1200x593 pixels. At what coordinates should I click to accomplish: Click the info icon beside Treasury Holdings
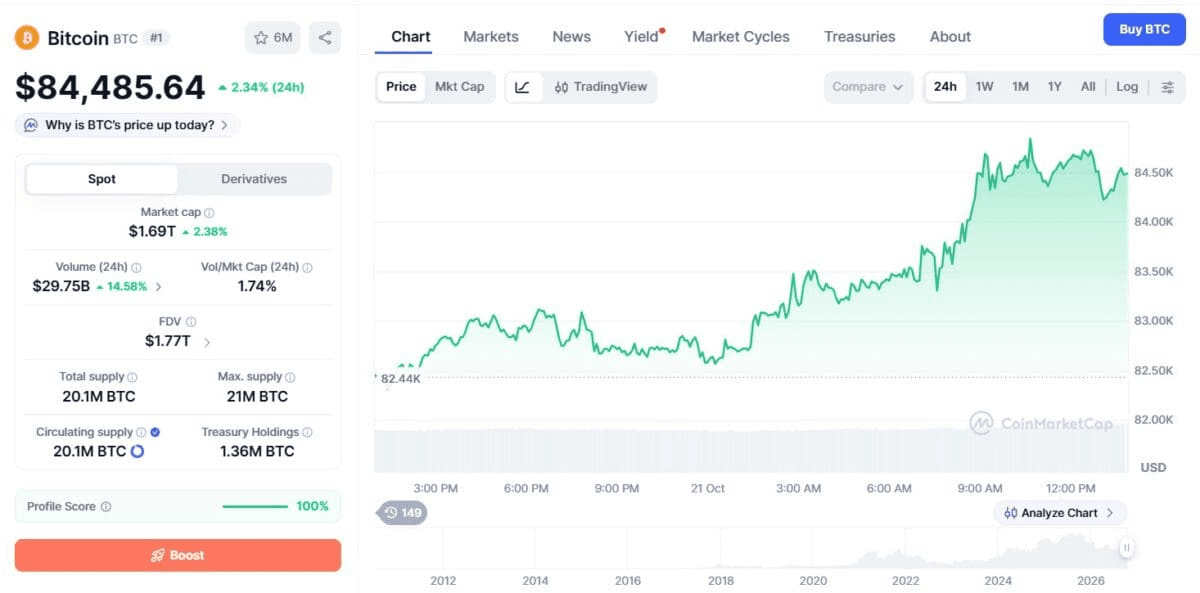pyautogui.click(x=307, y=433)
